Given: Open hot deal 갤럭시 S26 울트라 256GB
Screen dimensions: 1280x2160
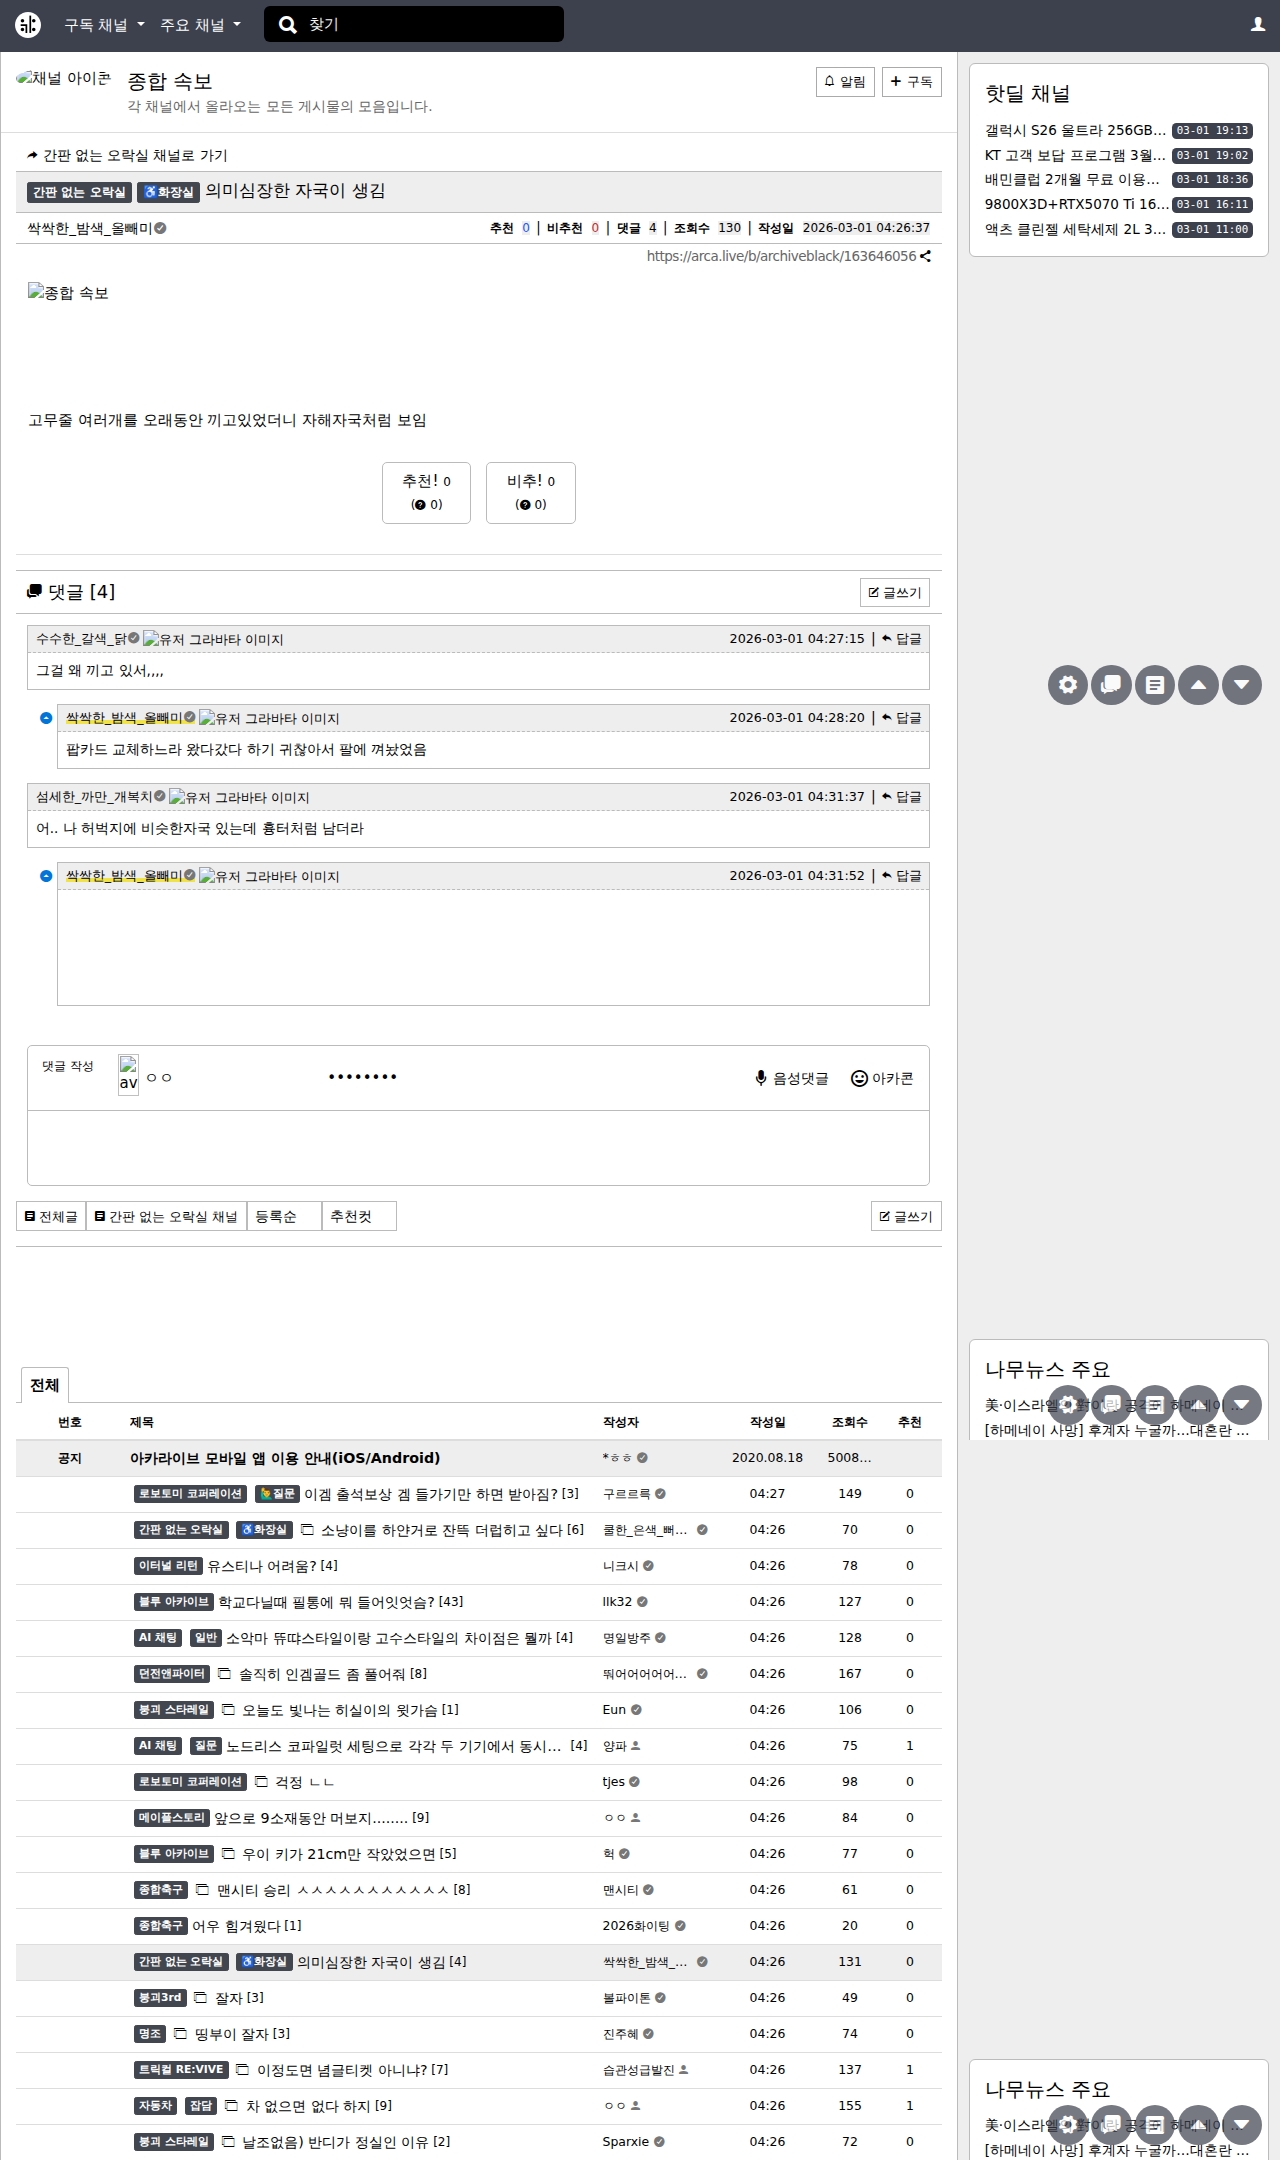Looking at the screenshot, I should [1076, 130].
